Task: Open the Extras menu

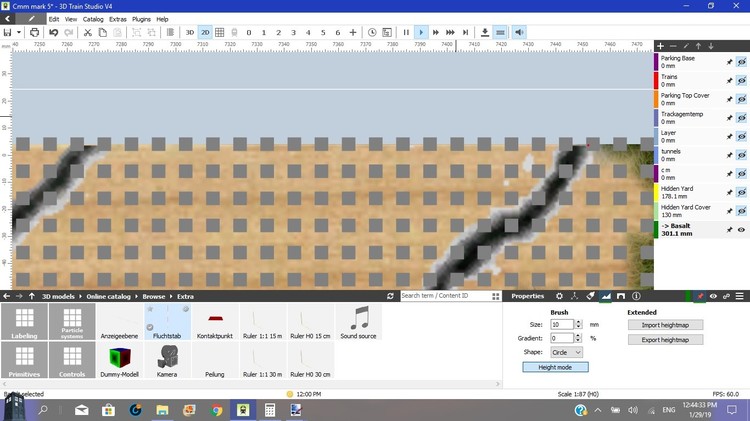Action: tap(118, 19)
